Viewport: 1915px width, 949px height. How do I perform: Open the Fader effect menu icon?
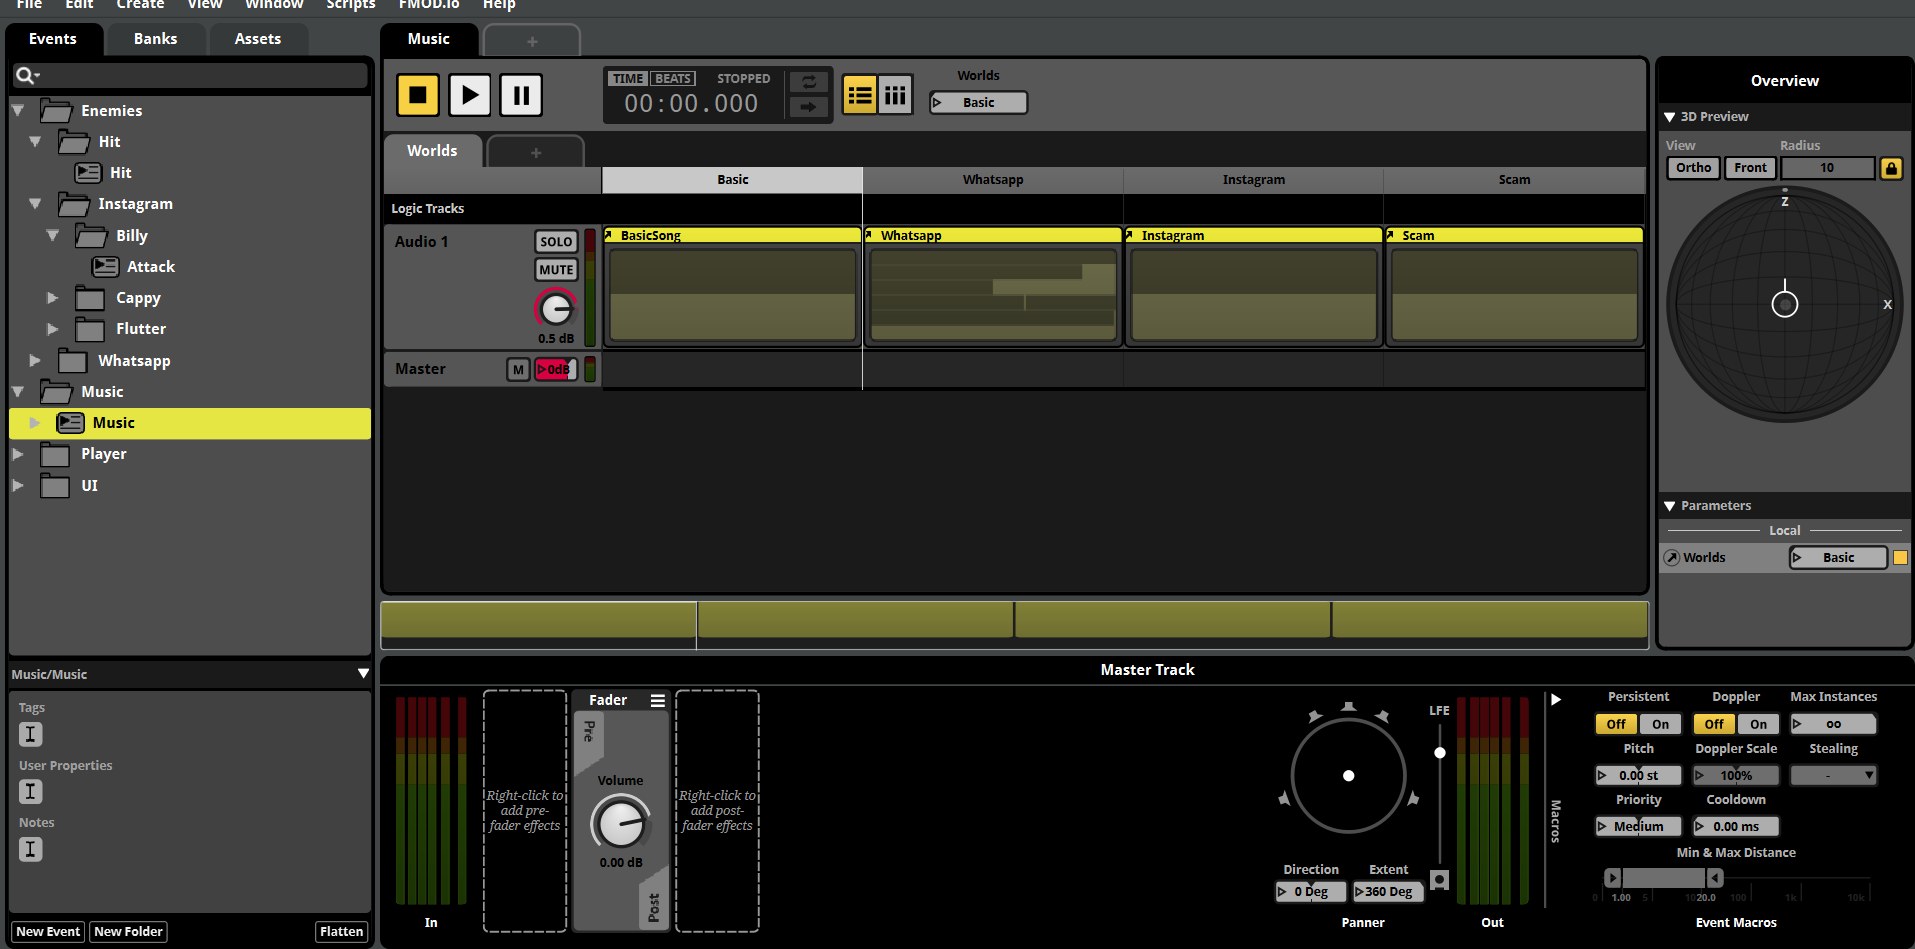(x=657, y=701)
